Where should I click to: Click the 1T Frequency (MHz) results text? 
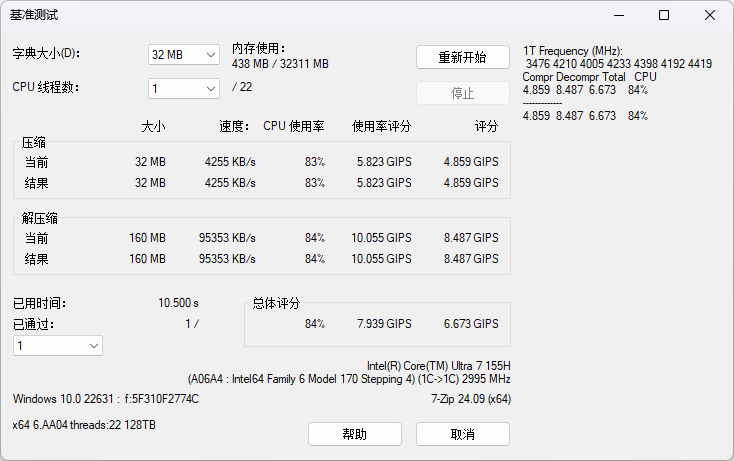pos(572,51)
